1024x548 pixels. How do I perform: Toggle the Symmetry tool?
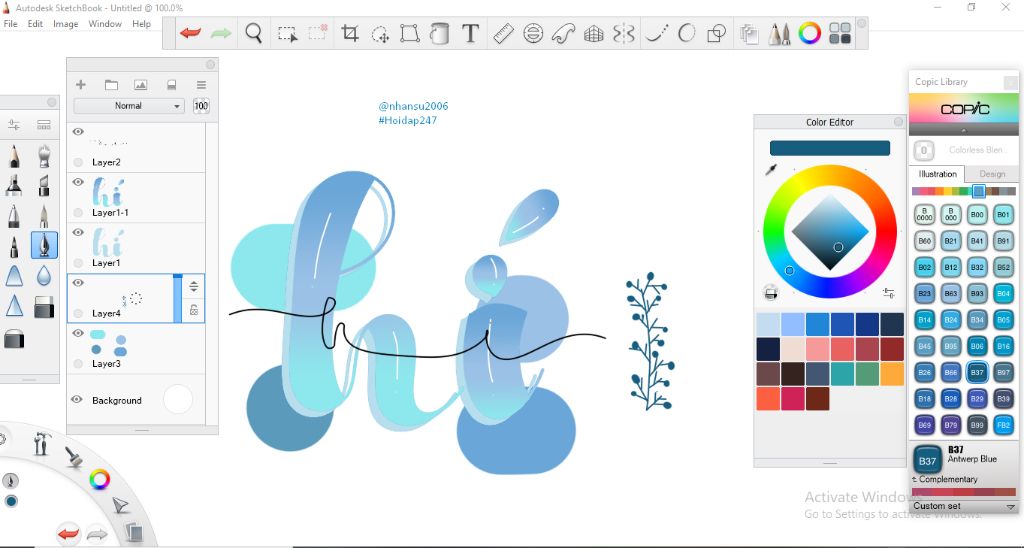pyautogui.click(x=624, y=33)
